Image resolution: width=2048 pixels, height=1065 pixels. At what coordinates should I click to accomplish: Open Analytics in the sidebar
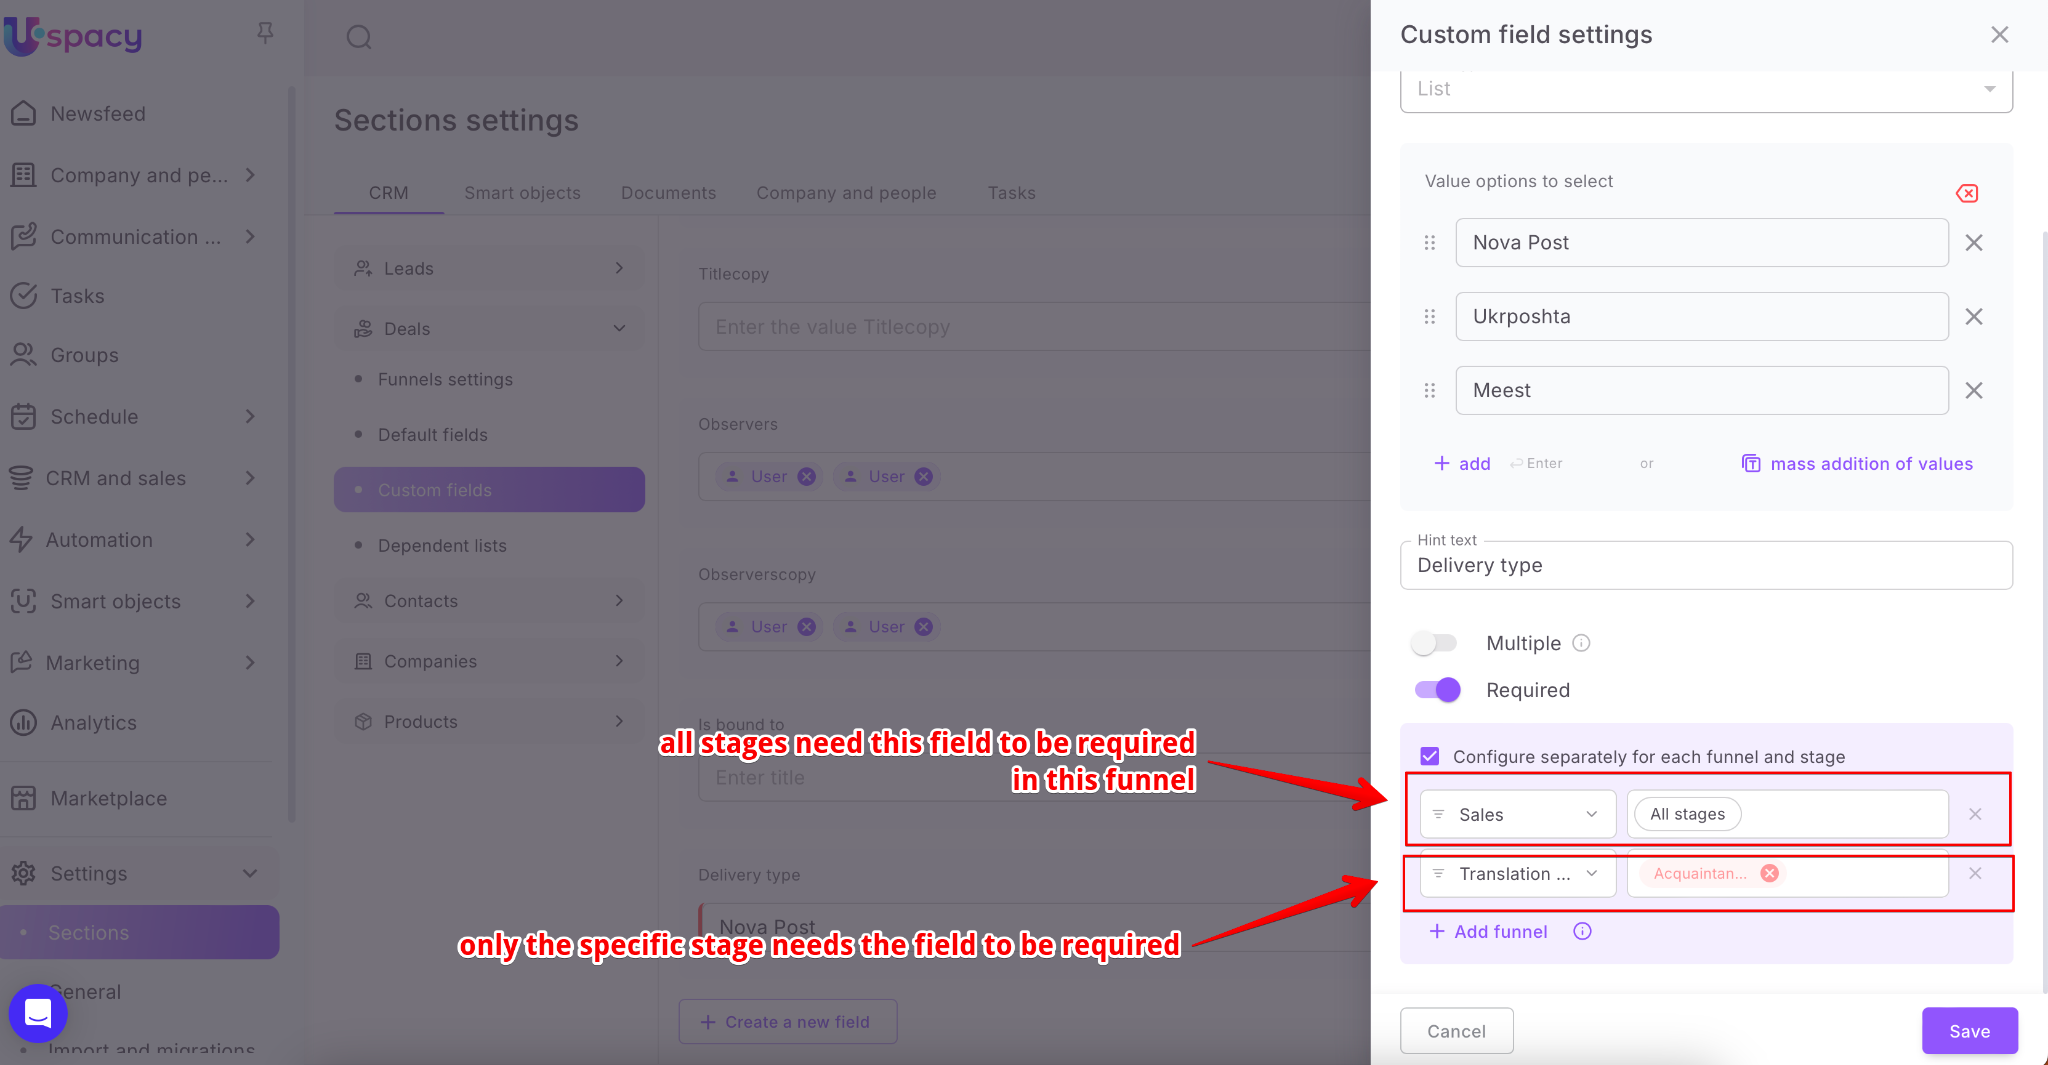[x=93, y=722]
